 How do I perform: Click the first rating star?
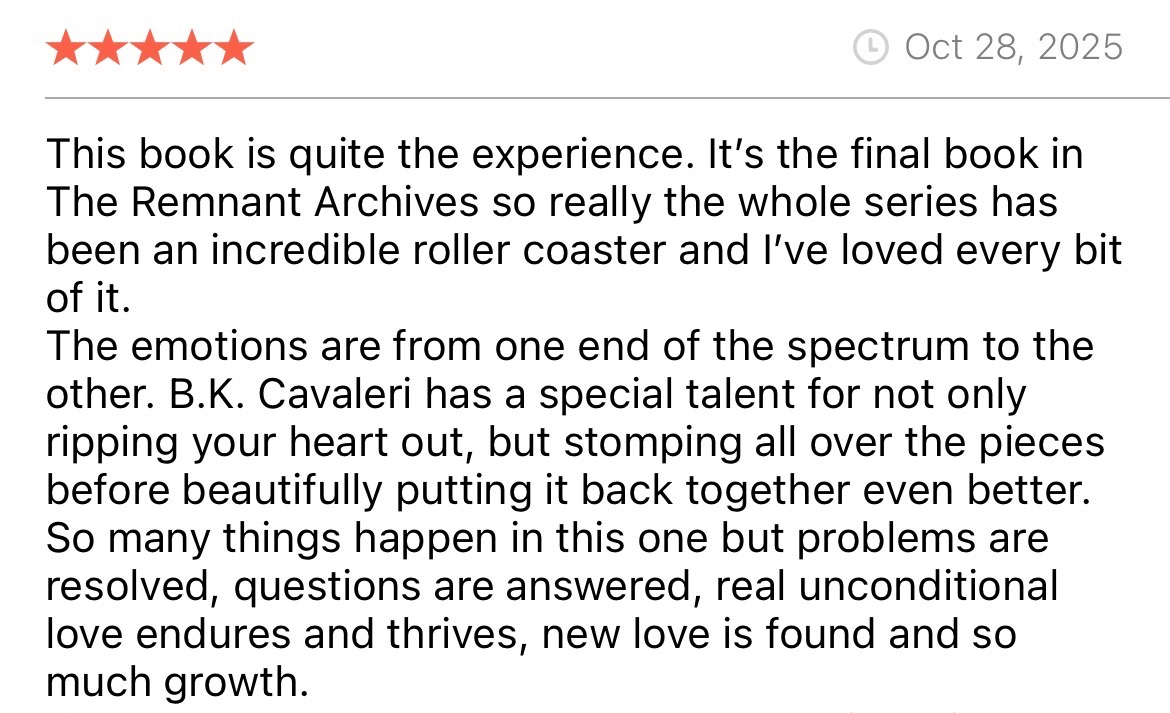click(65, 48)
